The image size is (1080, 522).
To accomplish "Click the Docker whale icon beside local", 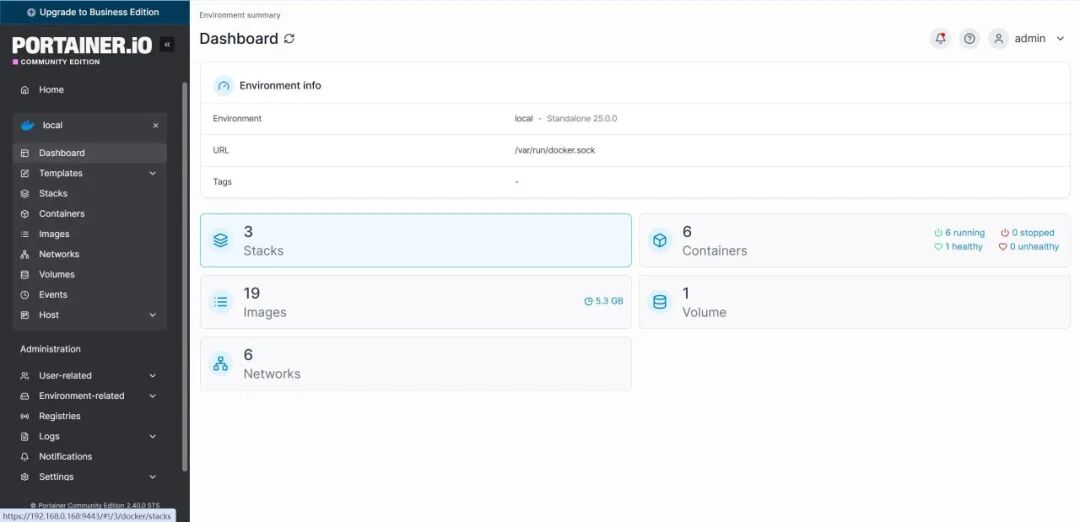I will click(x=28, y=125).
